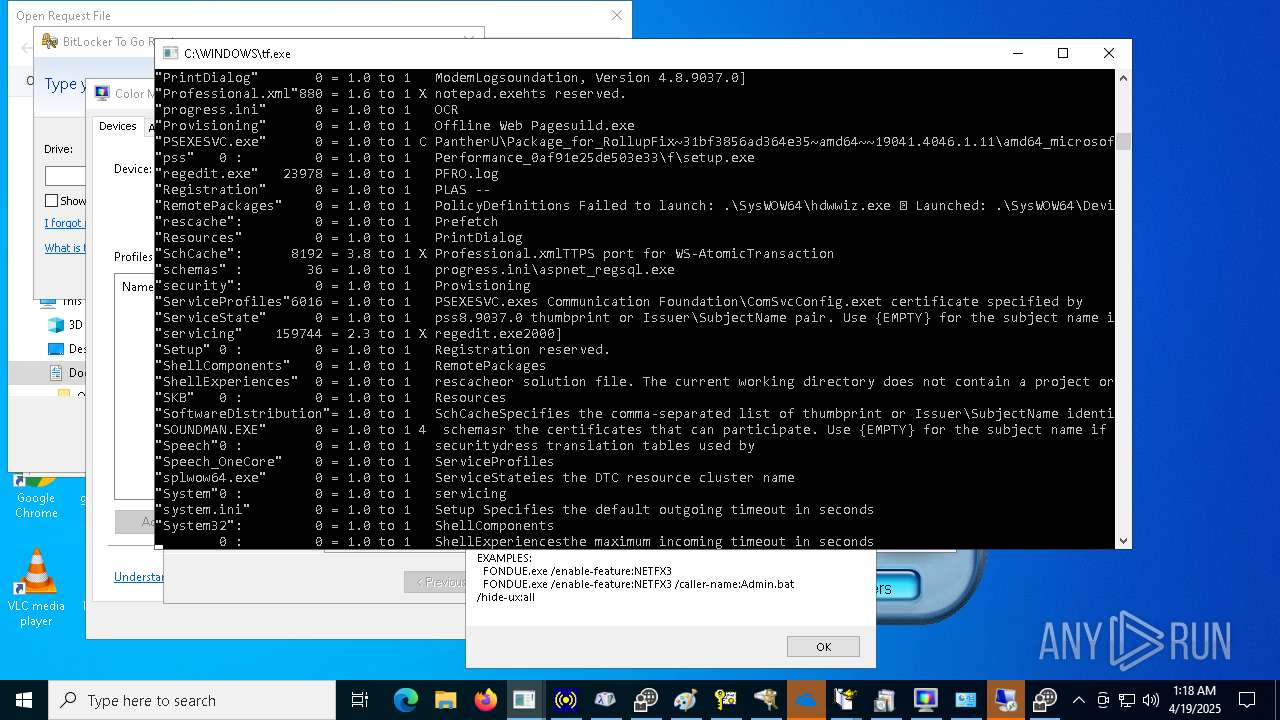Image resolution: width=1280 pixels, height=720 pixels.
Task: Click the 'FONDUE.exe /enable-feature:NETFX3' example line
Action: click(577, 571)
